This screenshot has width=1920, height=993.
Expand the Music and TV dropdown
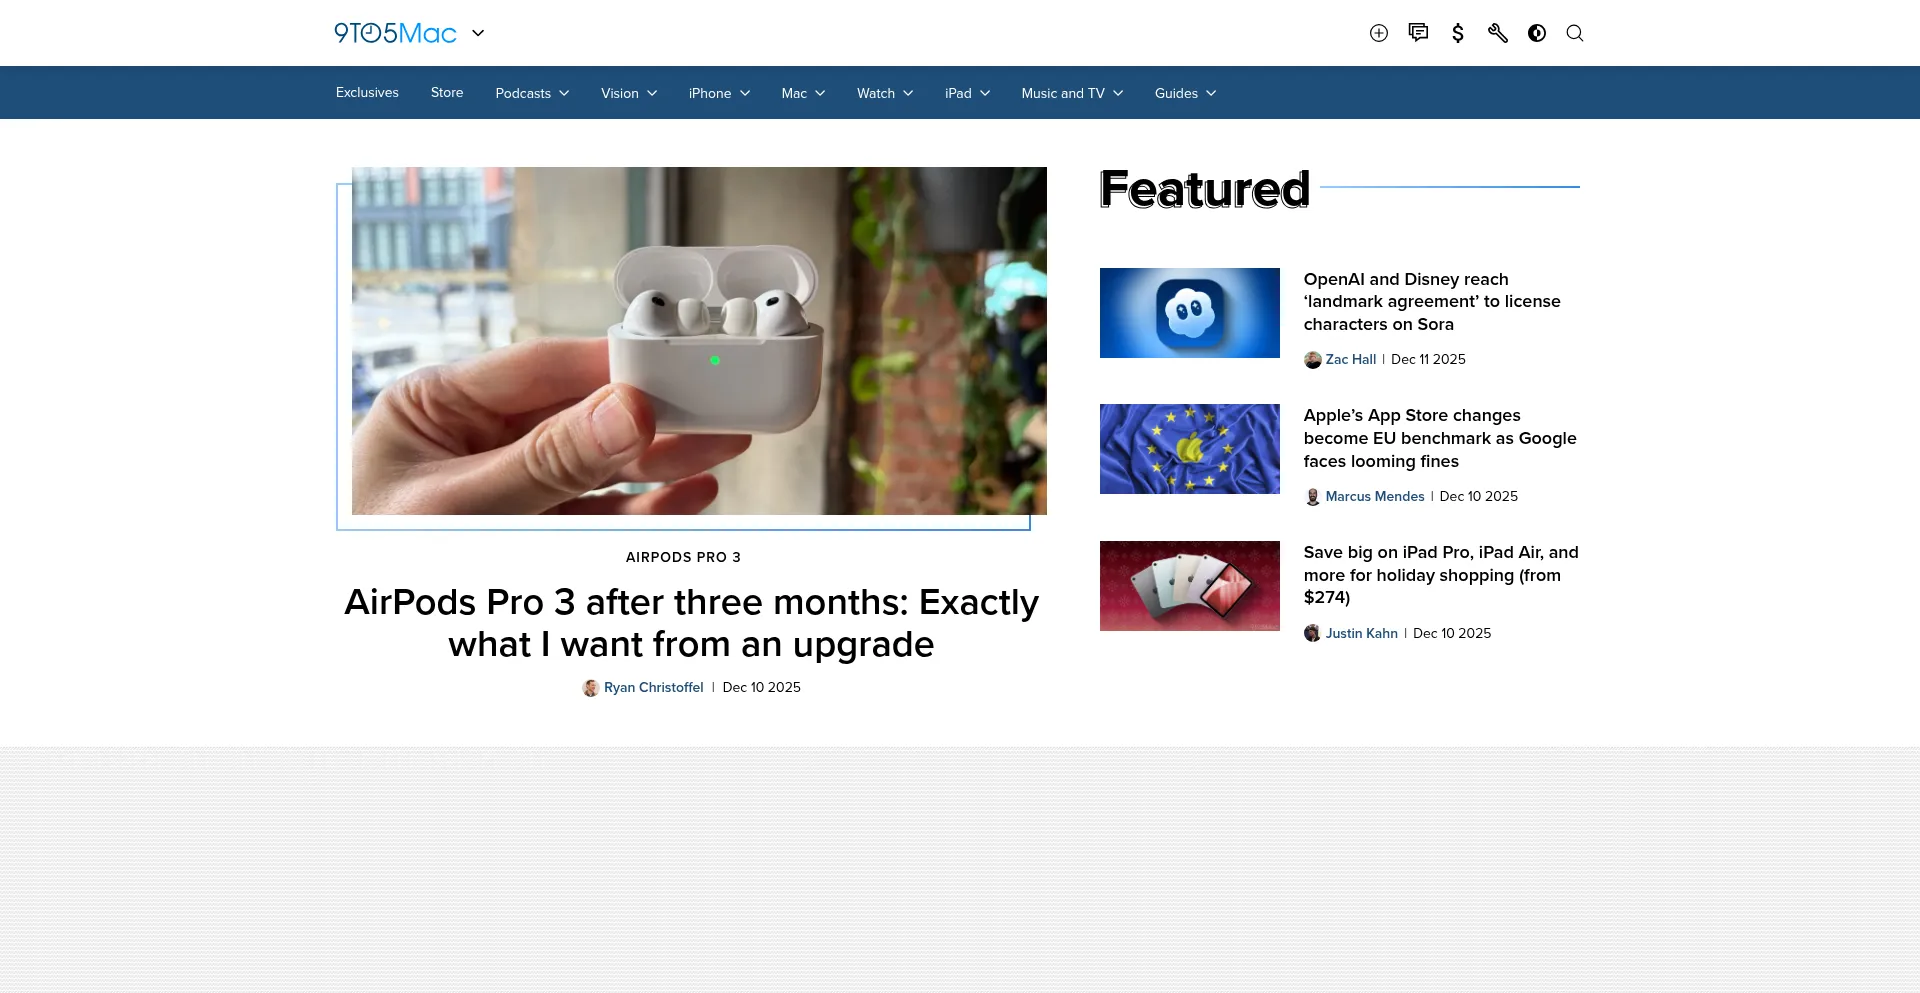click(1072, 93)
